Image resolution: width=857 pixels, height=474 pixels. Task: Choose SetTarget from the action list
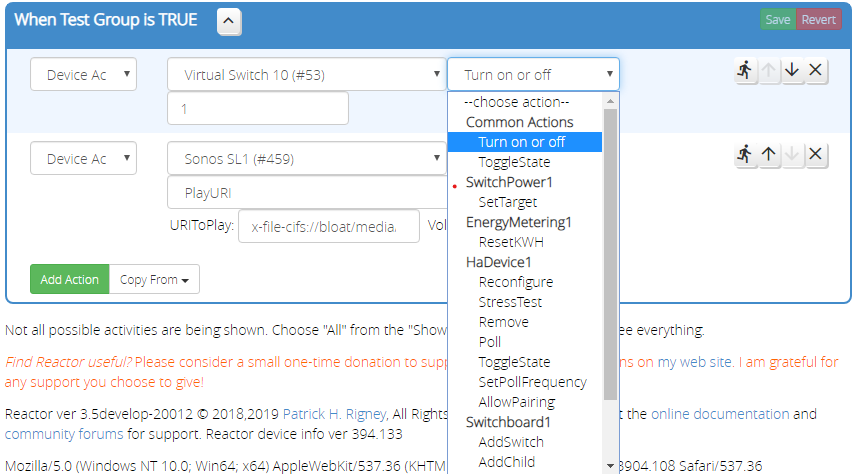(x=507, y=202)
